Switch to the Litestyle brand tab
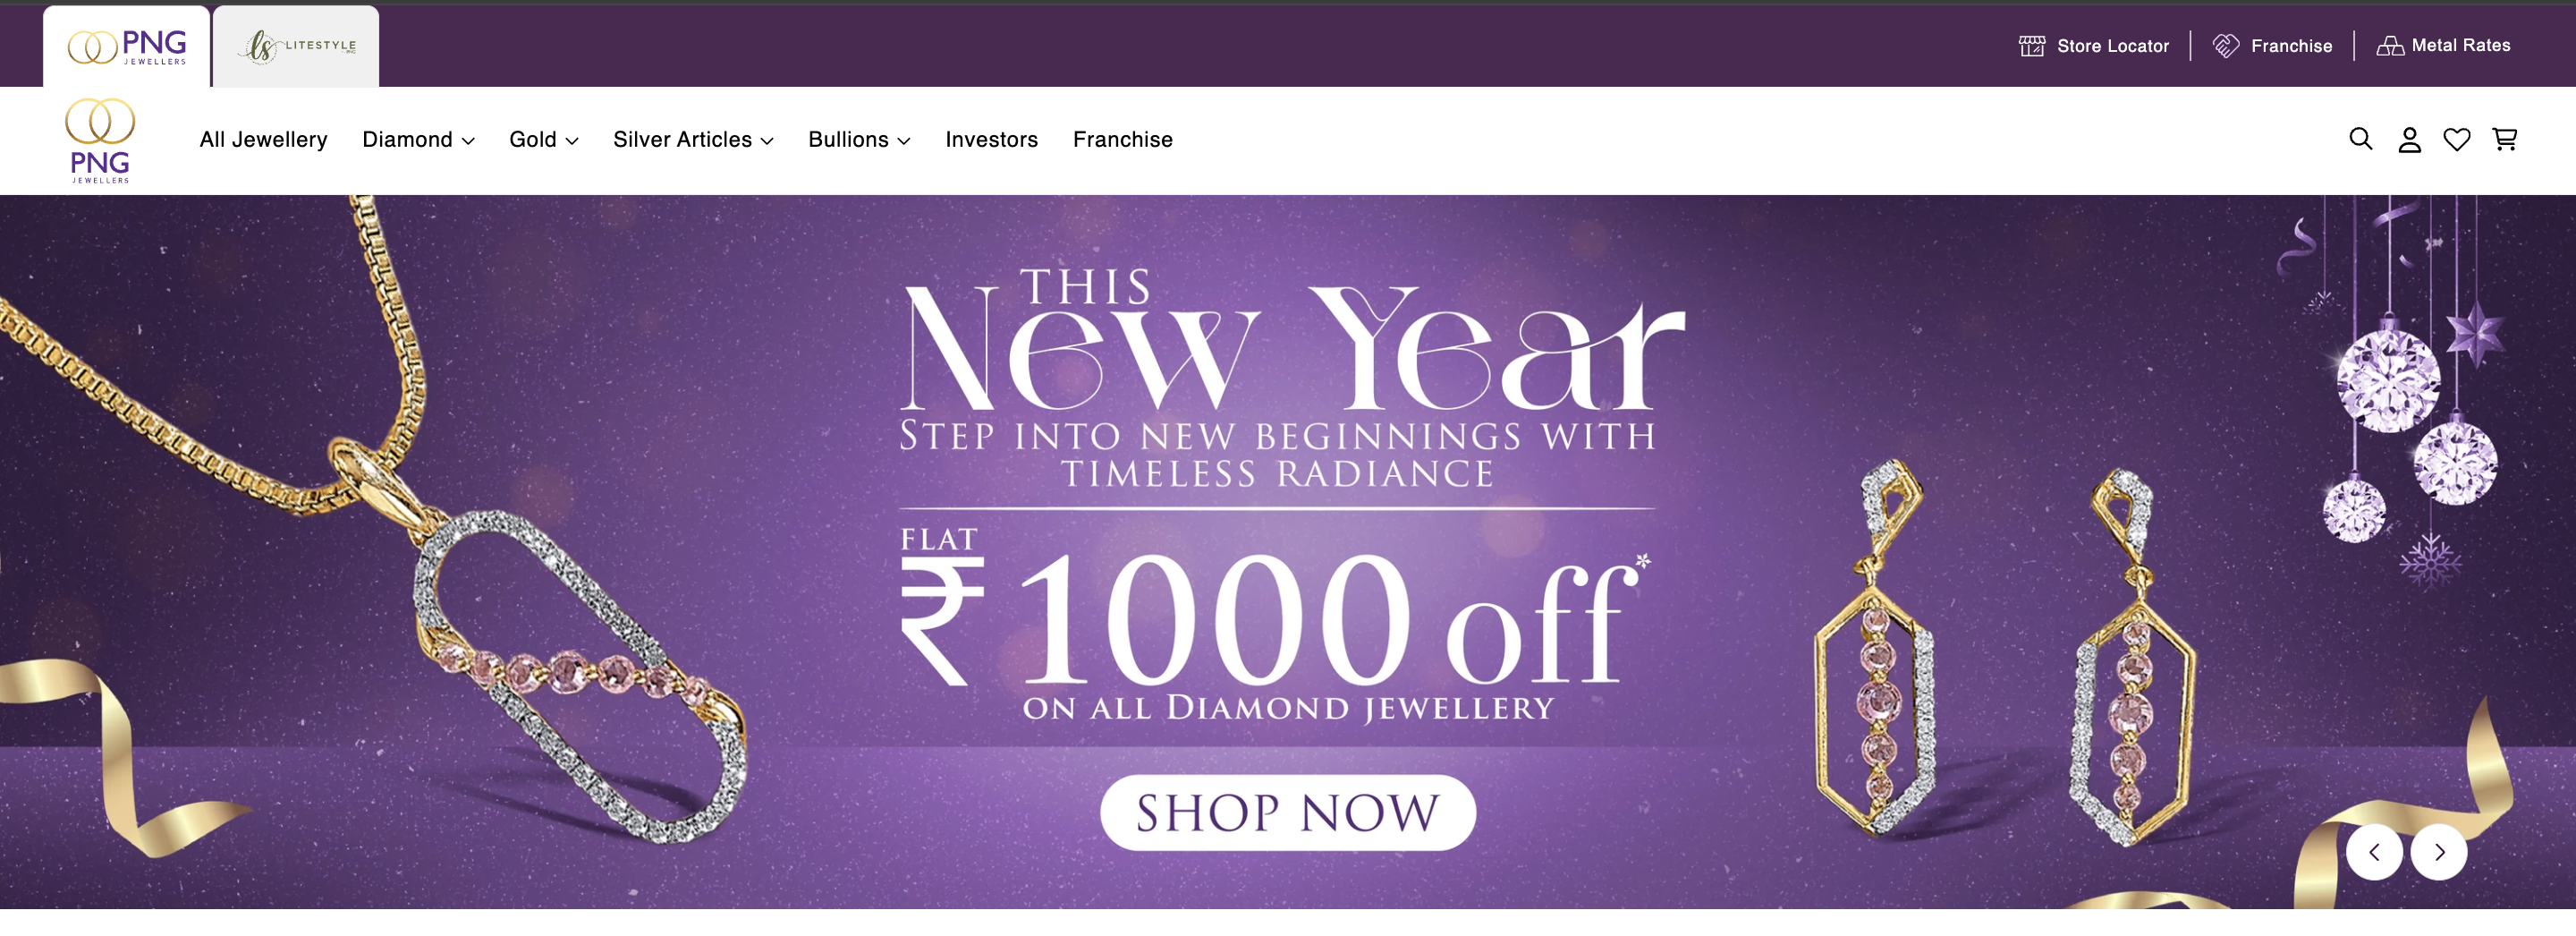Image resolution: width=2576 pixels, height=936 pixels. [x=296, y=46]
